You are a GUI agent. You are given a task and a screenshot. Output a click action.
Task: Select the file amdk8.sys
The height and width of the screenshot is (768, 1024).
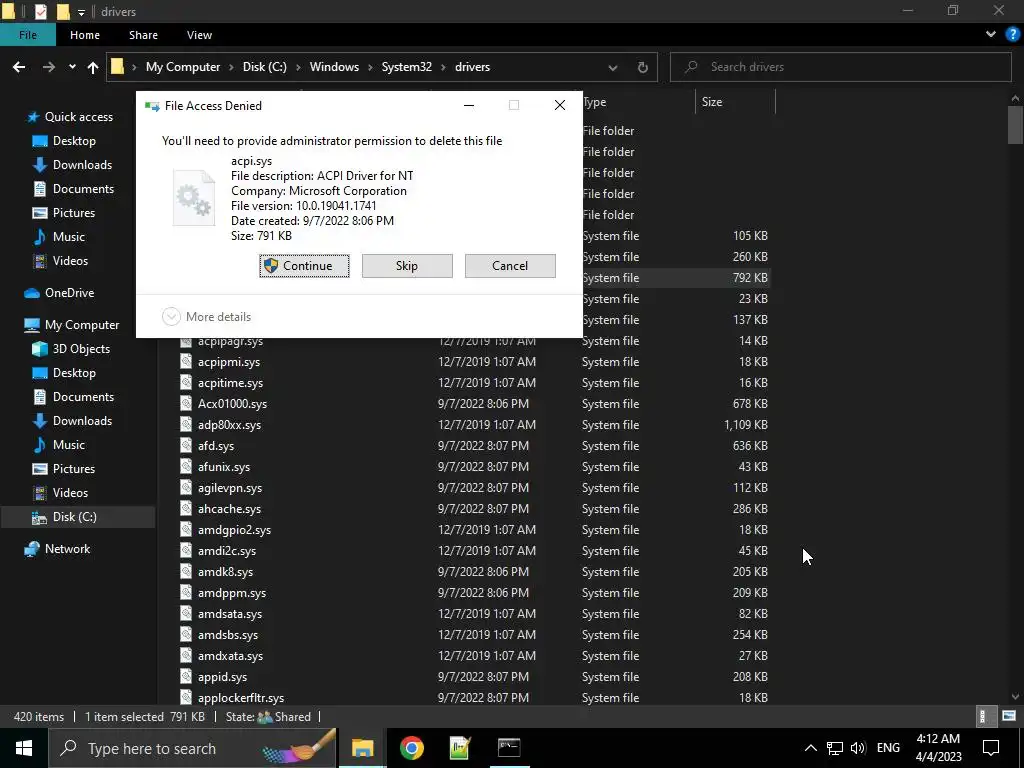point(225,572)
